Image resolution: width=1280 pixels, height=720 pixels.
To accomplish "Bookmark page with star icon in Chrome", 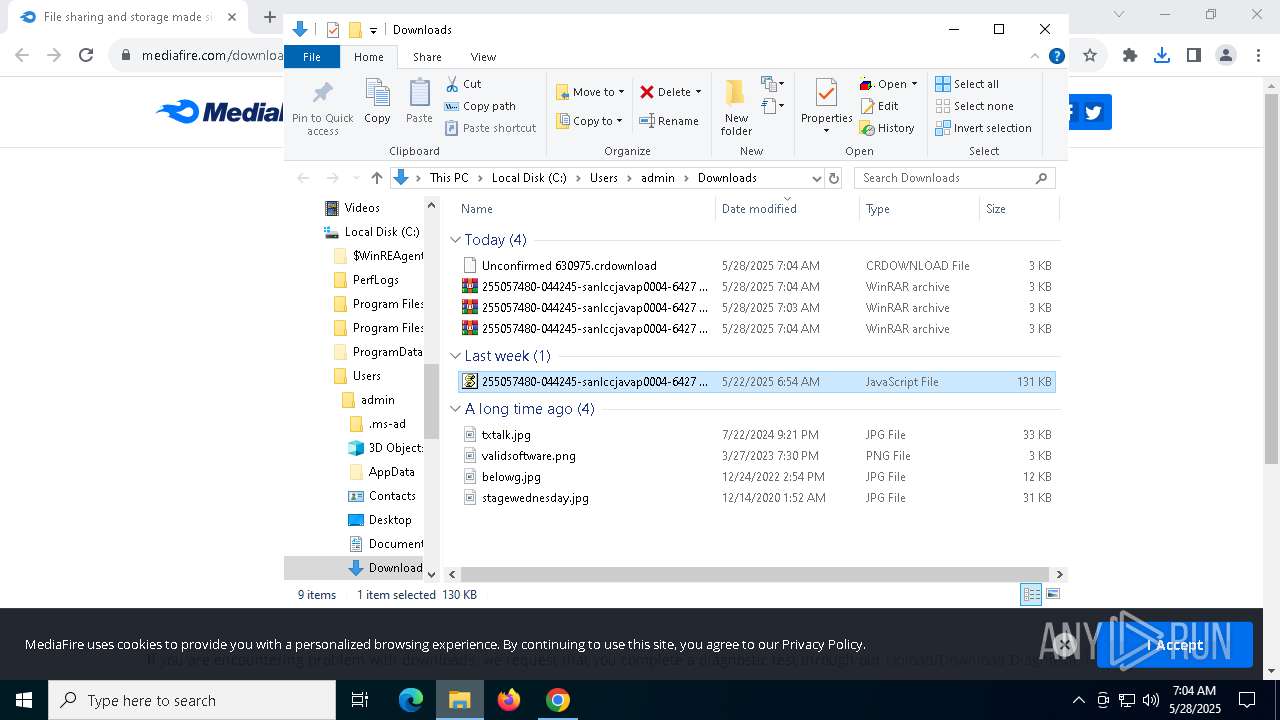I will 1090,55.
